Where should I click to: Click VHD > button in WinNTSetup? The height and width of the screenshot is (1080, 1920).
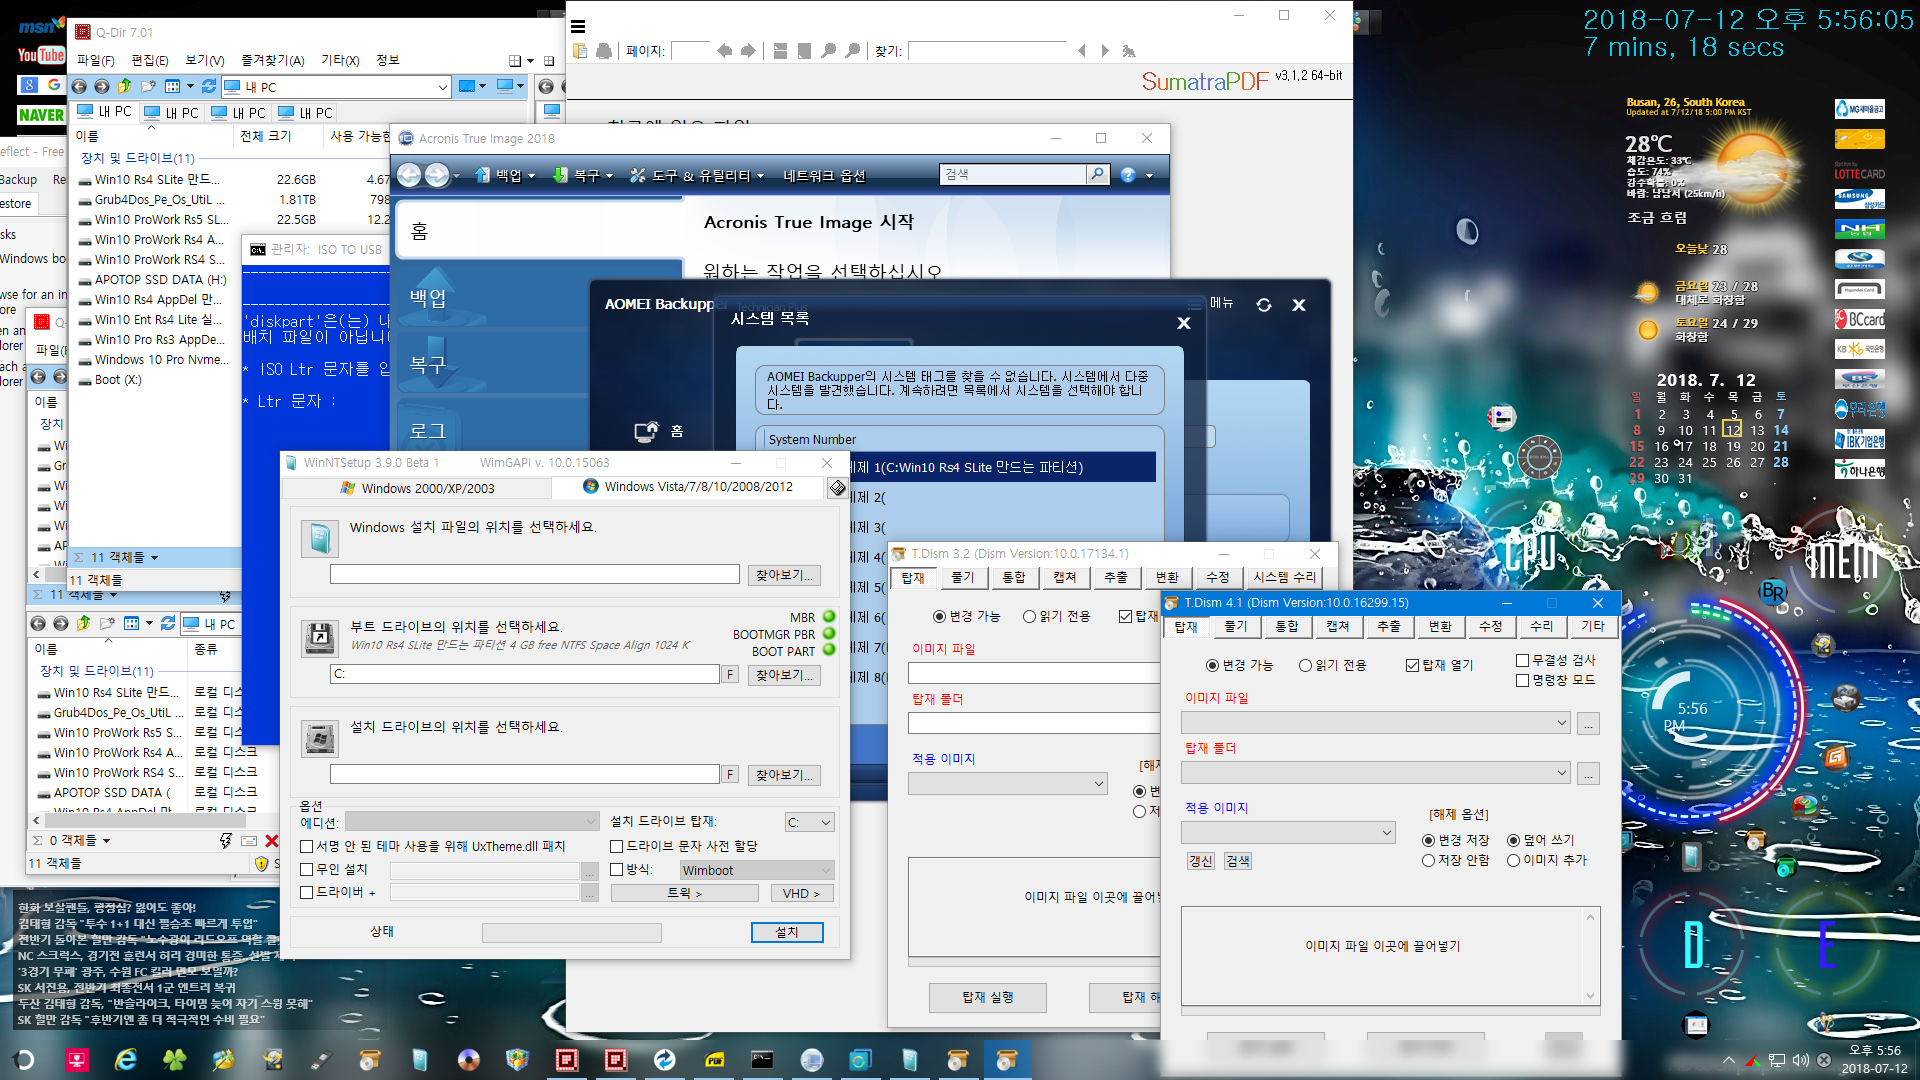(802, 894)
